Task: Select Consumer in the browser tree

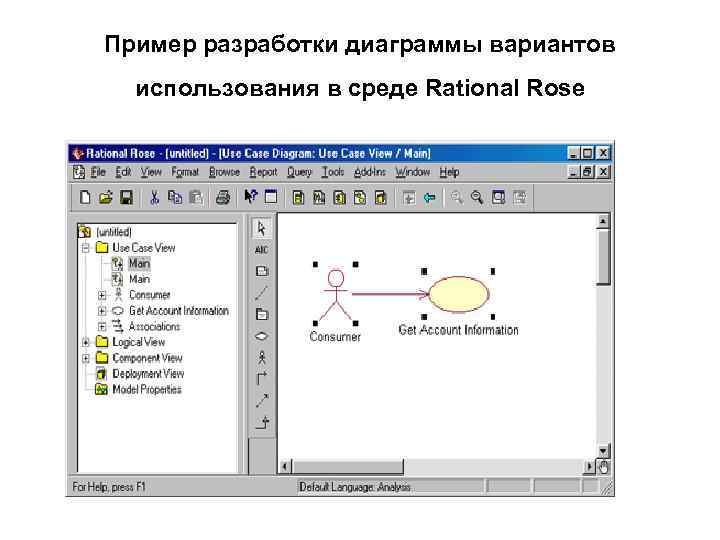Action: 150,295
